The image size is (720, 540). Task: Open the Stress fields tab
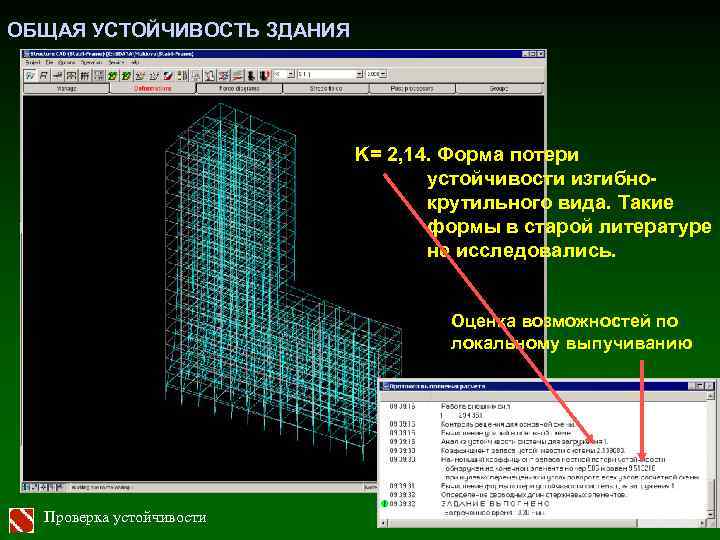[326, 88]
